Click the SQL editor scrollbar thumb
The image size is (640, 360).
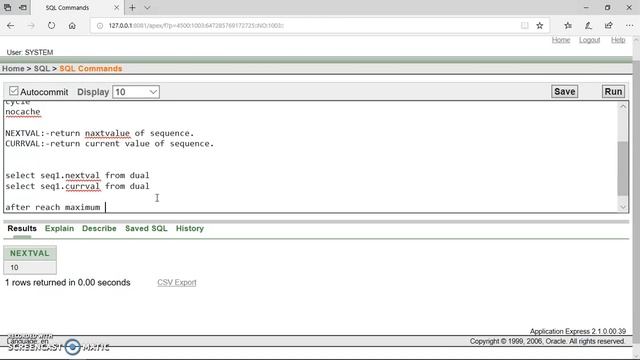coord(623,169)
